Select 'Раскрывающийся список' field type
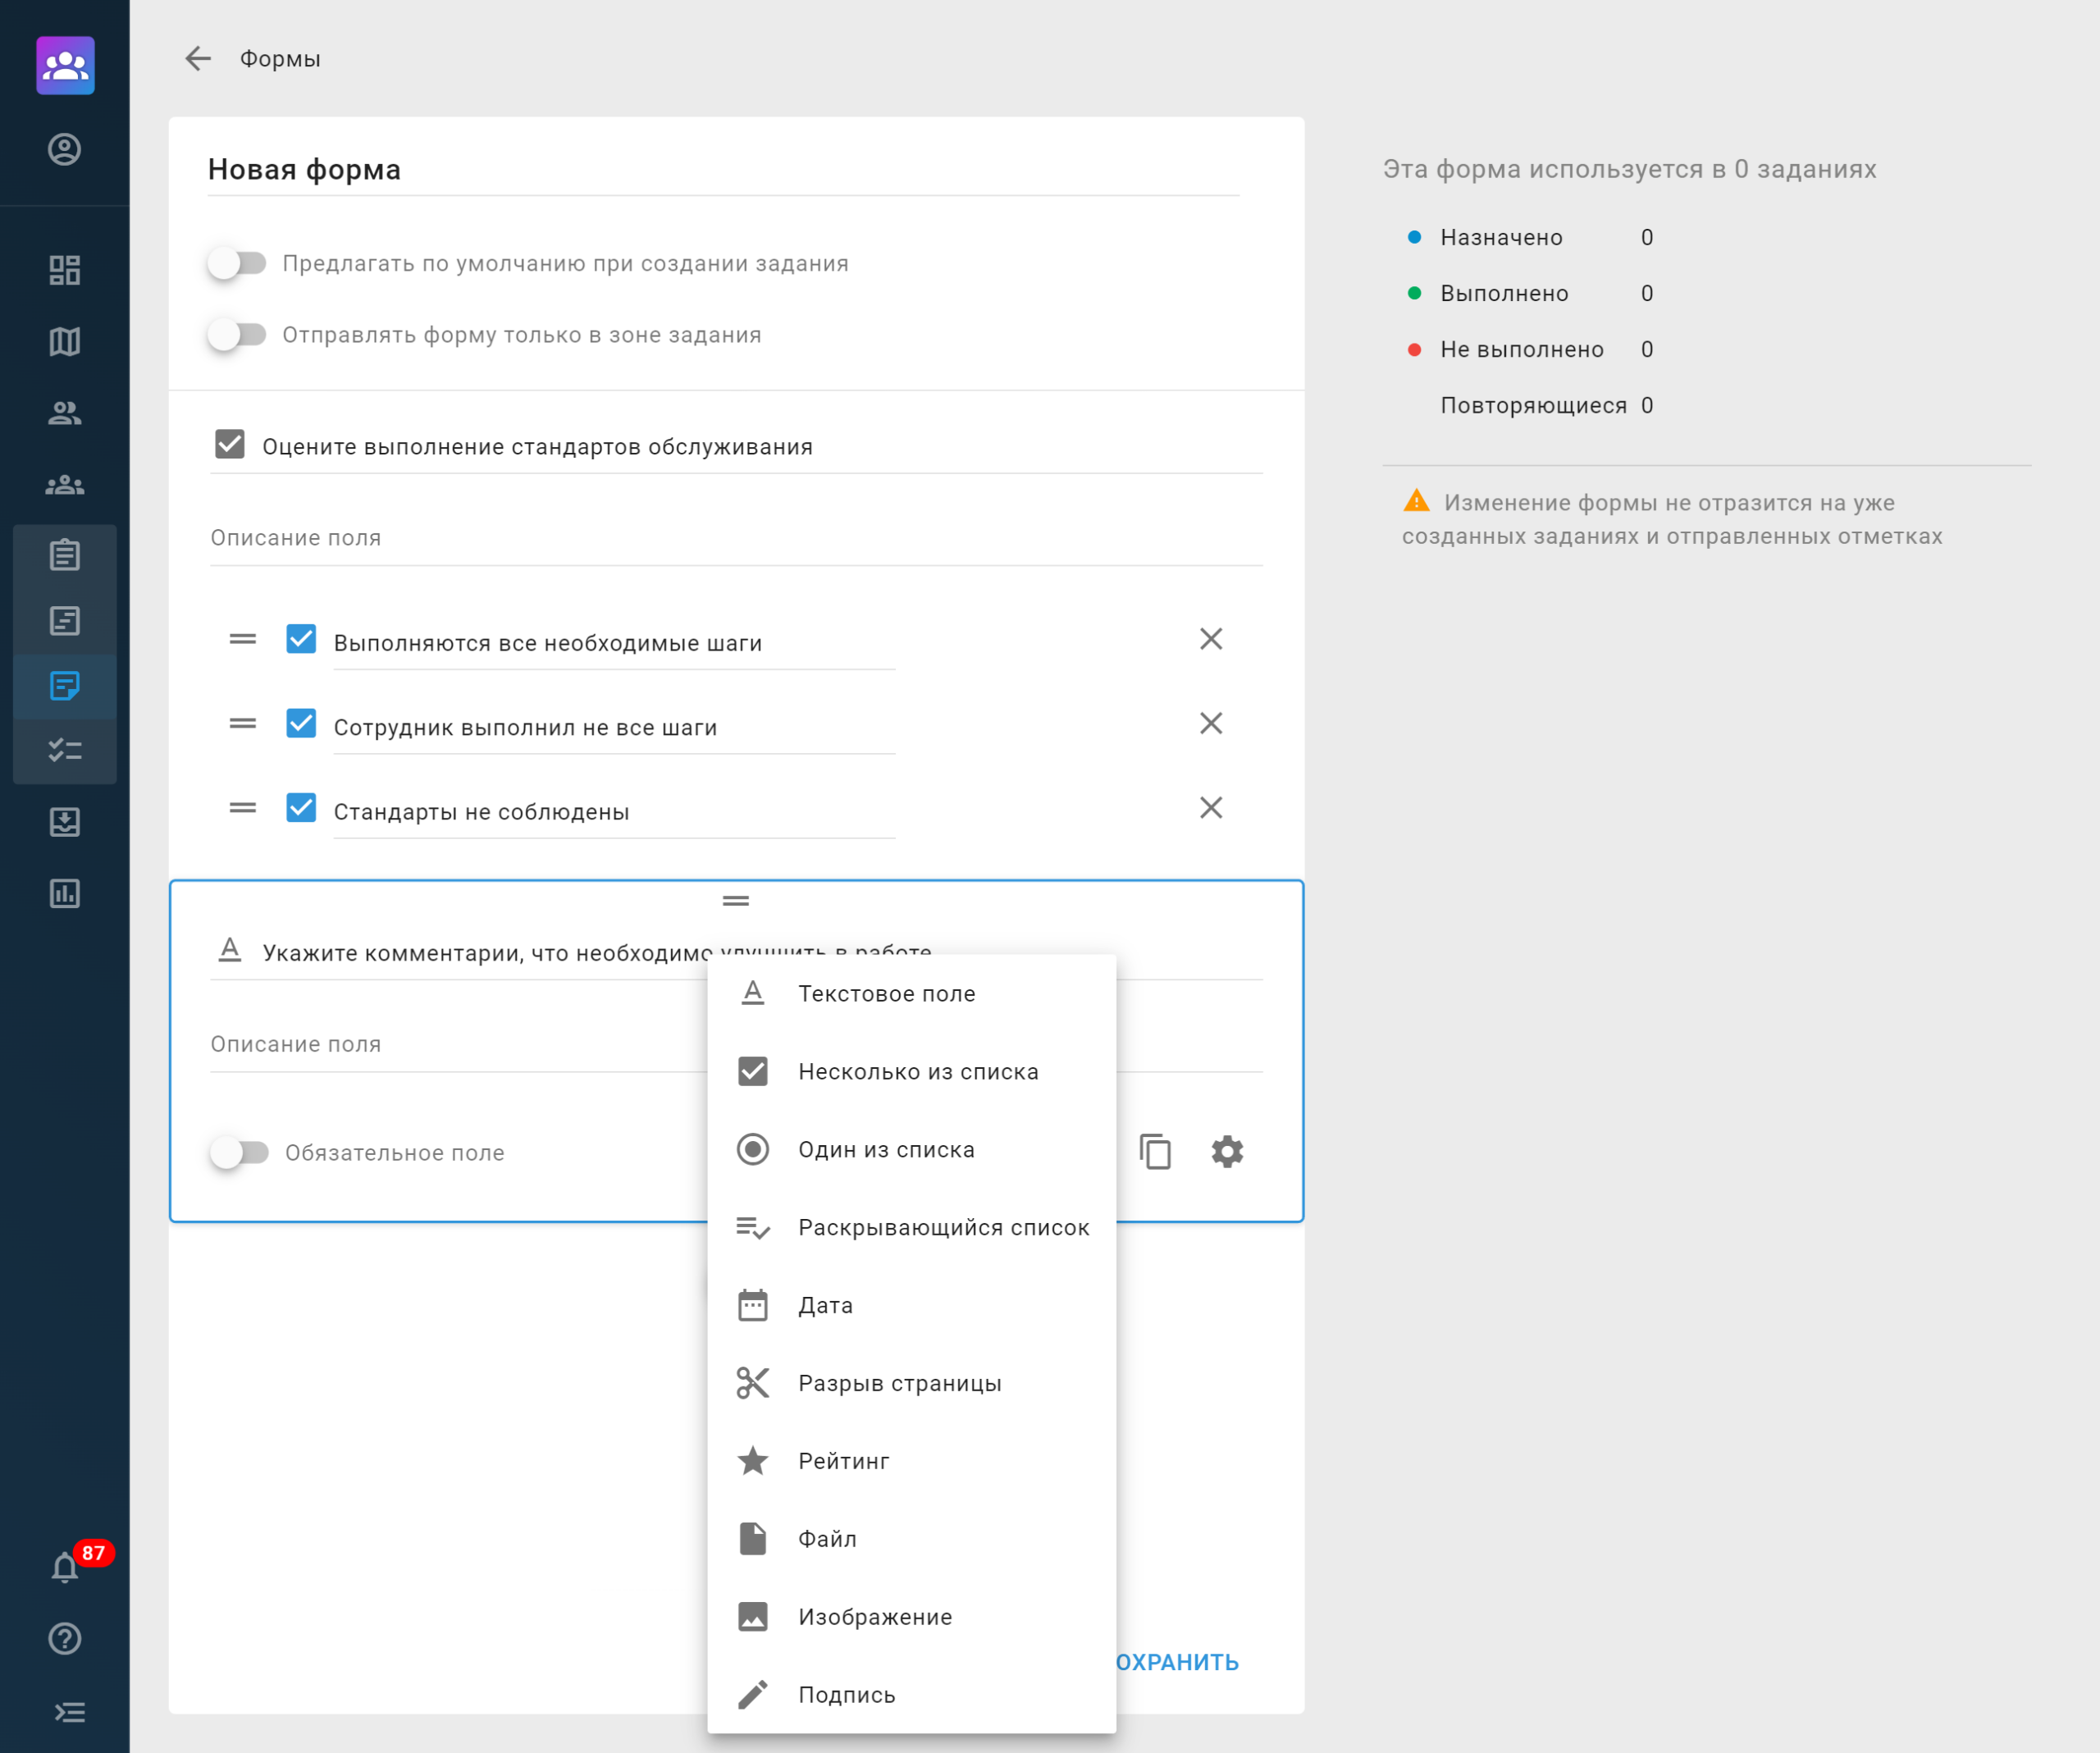The width and height of the screenshot is (2100, 1753). 912,1227
